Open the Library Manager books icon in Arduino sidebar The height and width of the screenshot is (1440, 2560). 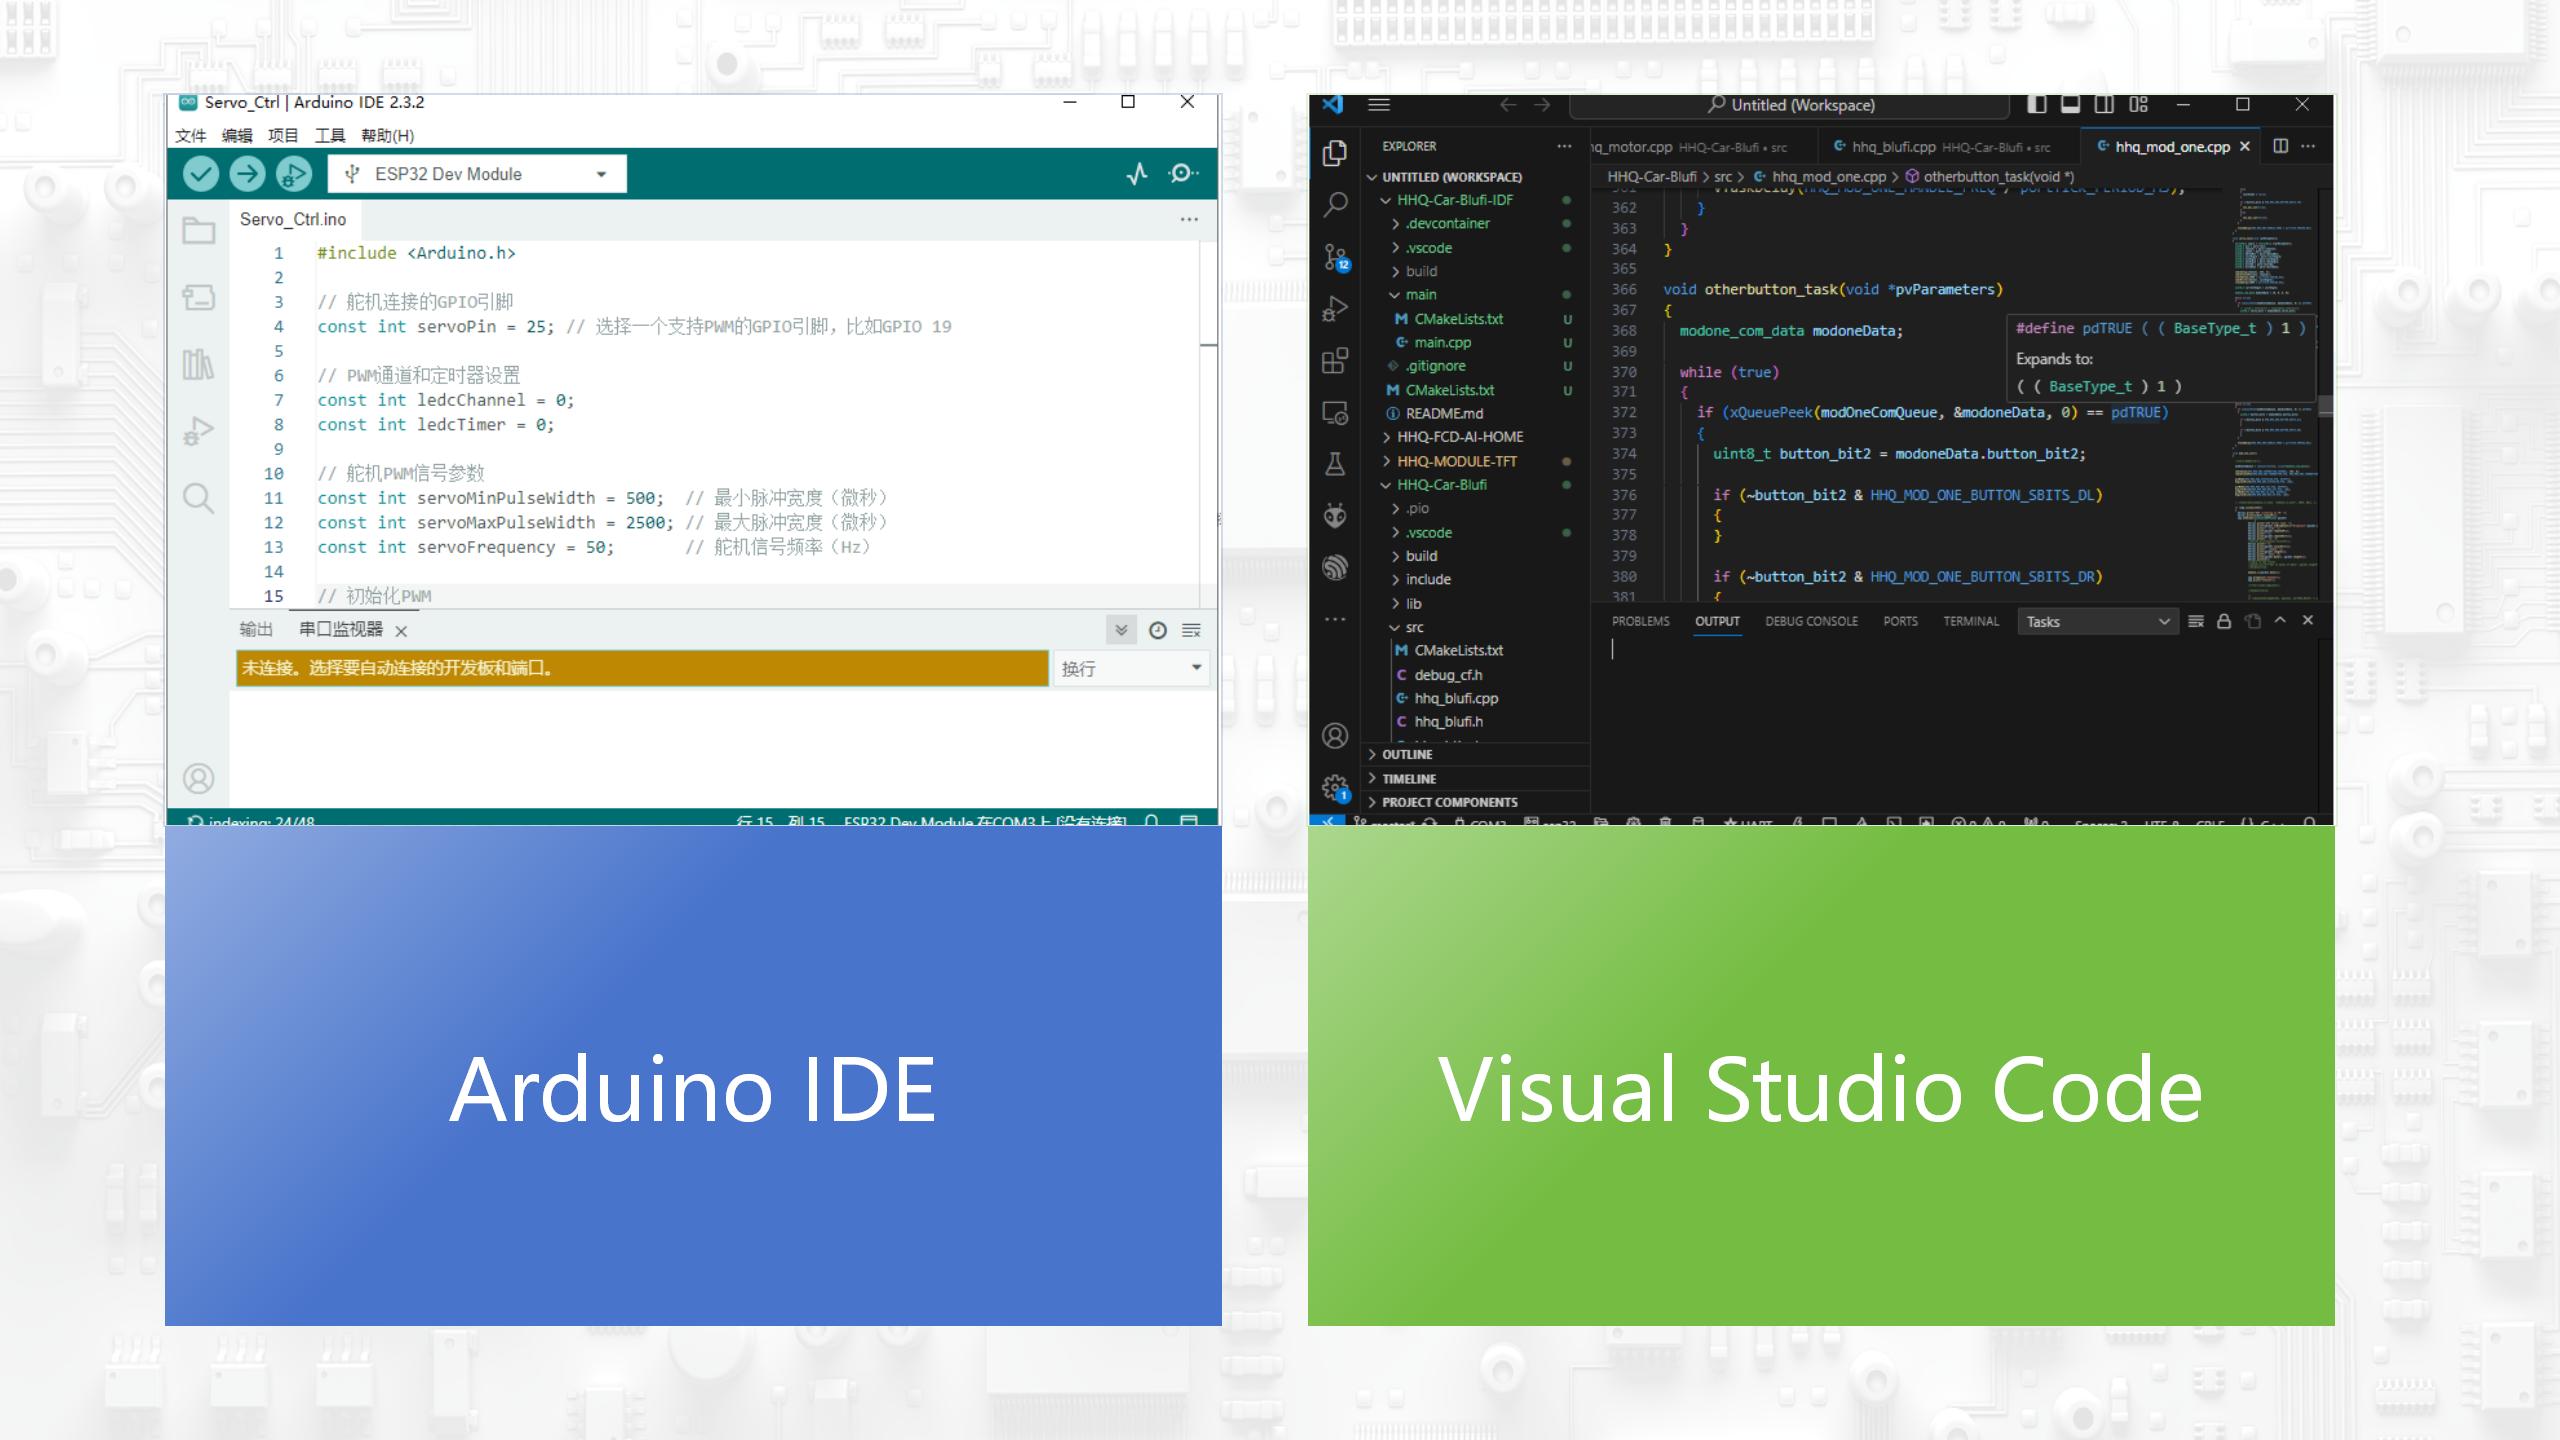[198, 364]
